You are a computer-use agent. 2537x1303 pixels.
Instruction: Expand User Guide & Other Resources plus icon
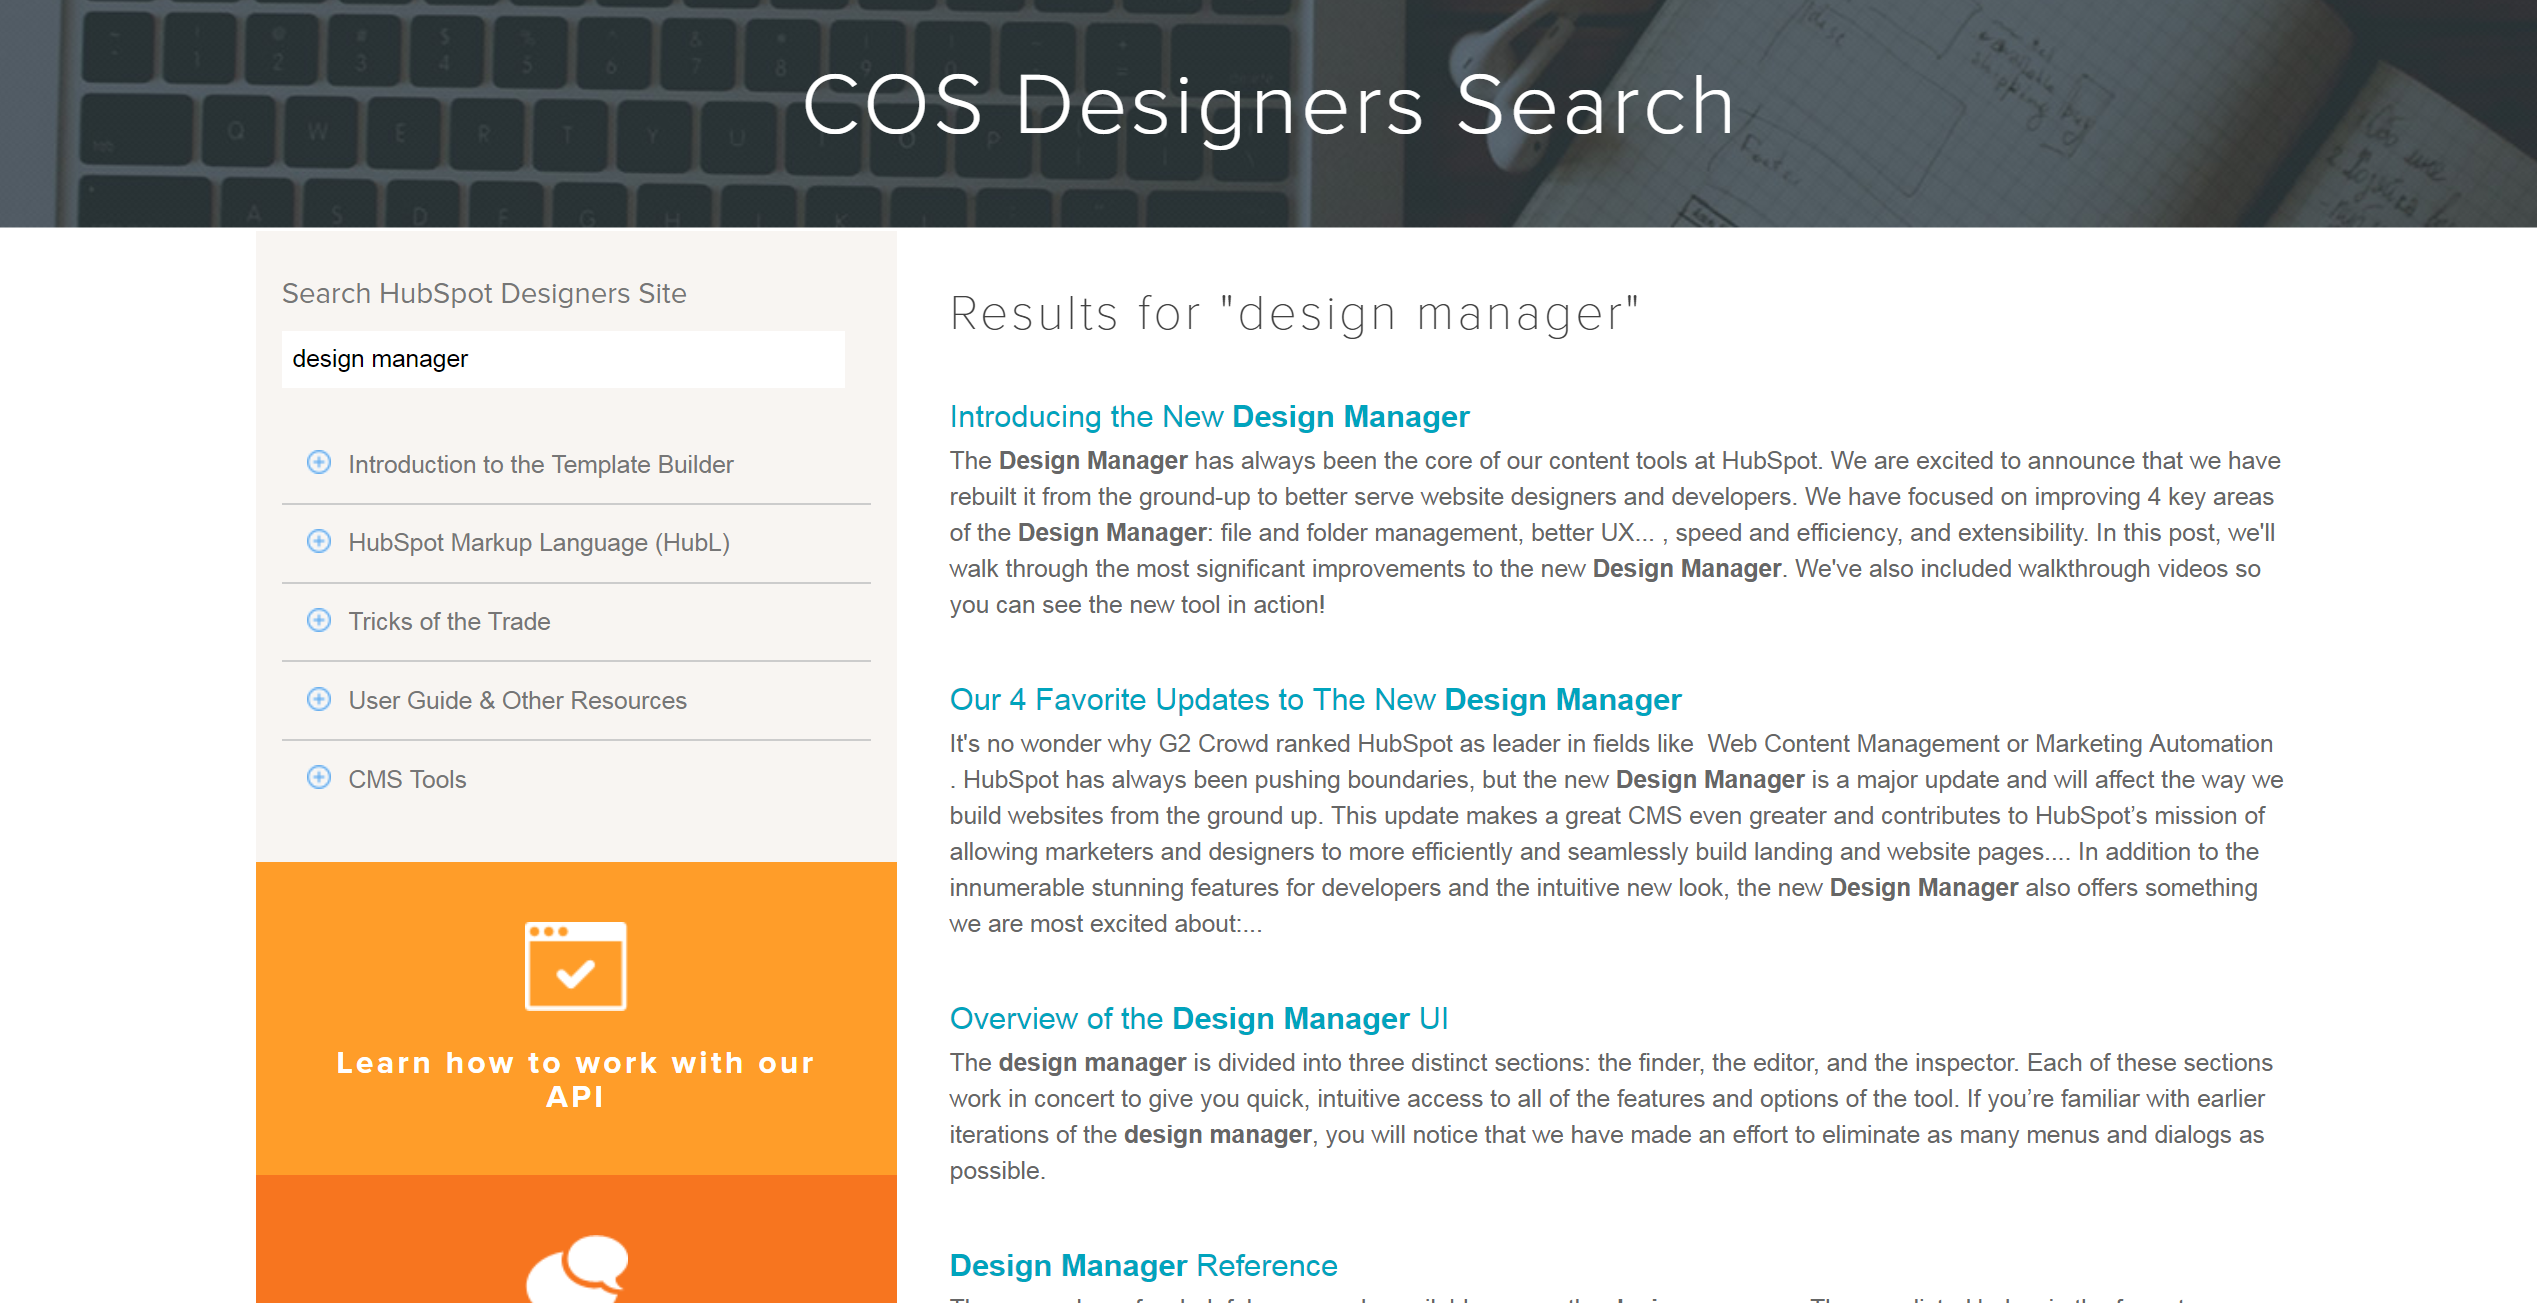319,699
